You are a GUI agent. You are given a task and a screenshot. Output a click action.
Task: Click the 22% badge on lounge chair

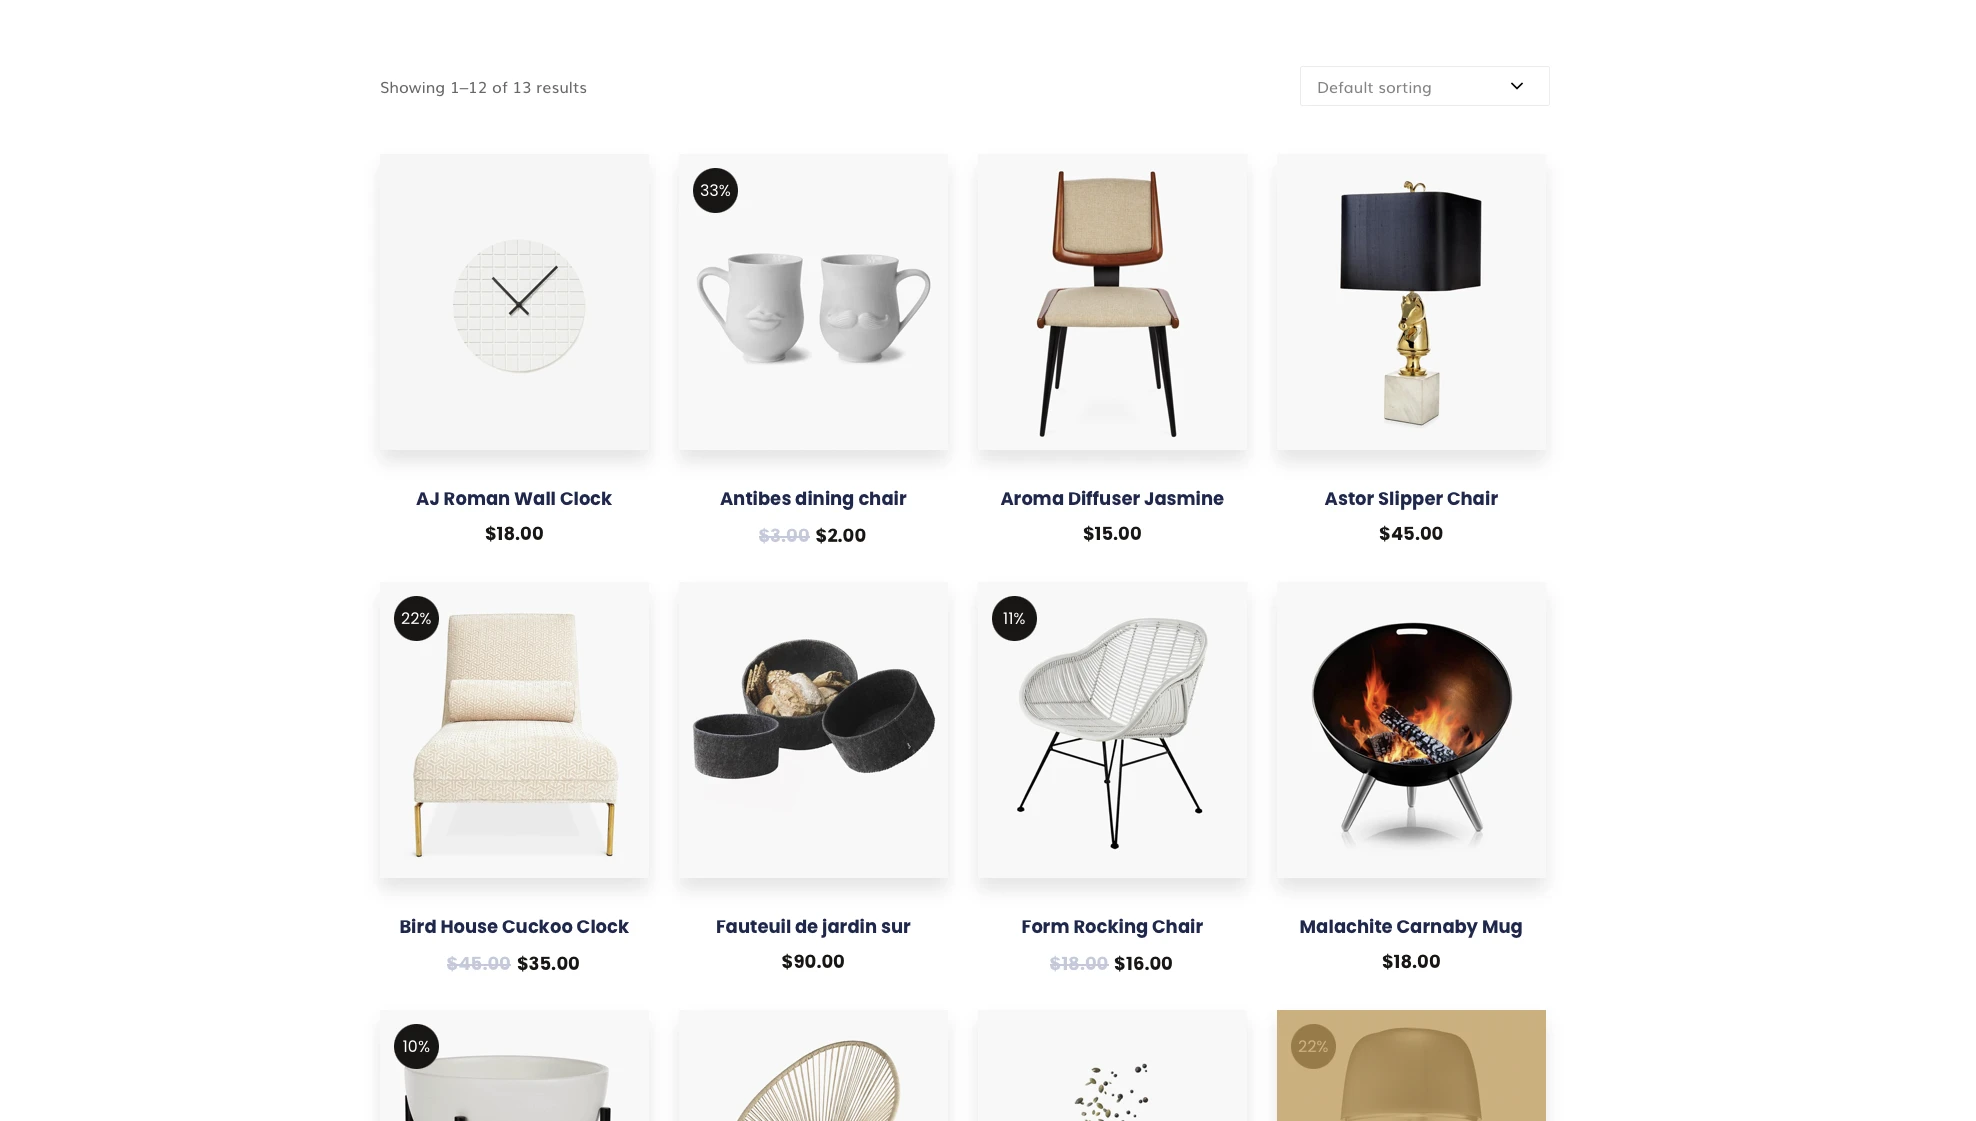point(416,618)
